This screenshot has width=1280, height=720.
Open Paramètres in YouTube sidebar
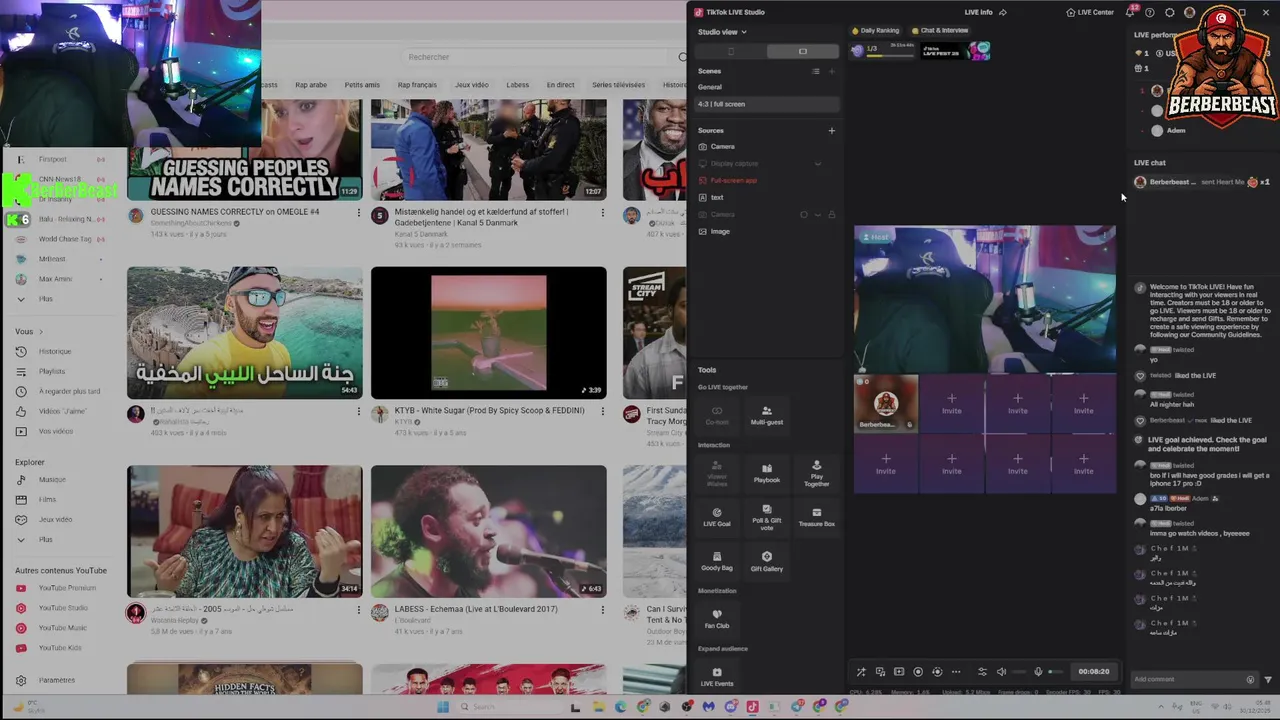[x=56, y=680]
